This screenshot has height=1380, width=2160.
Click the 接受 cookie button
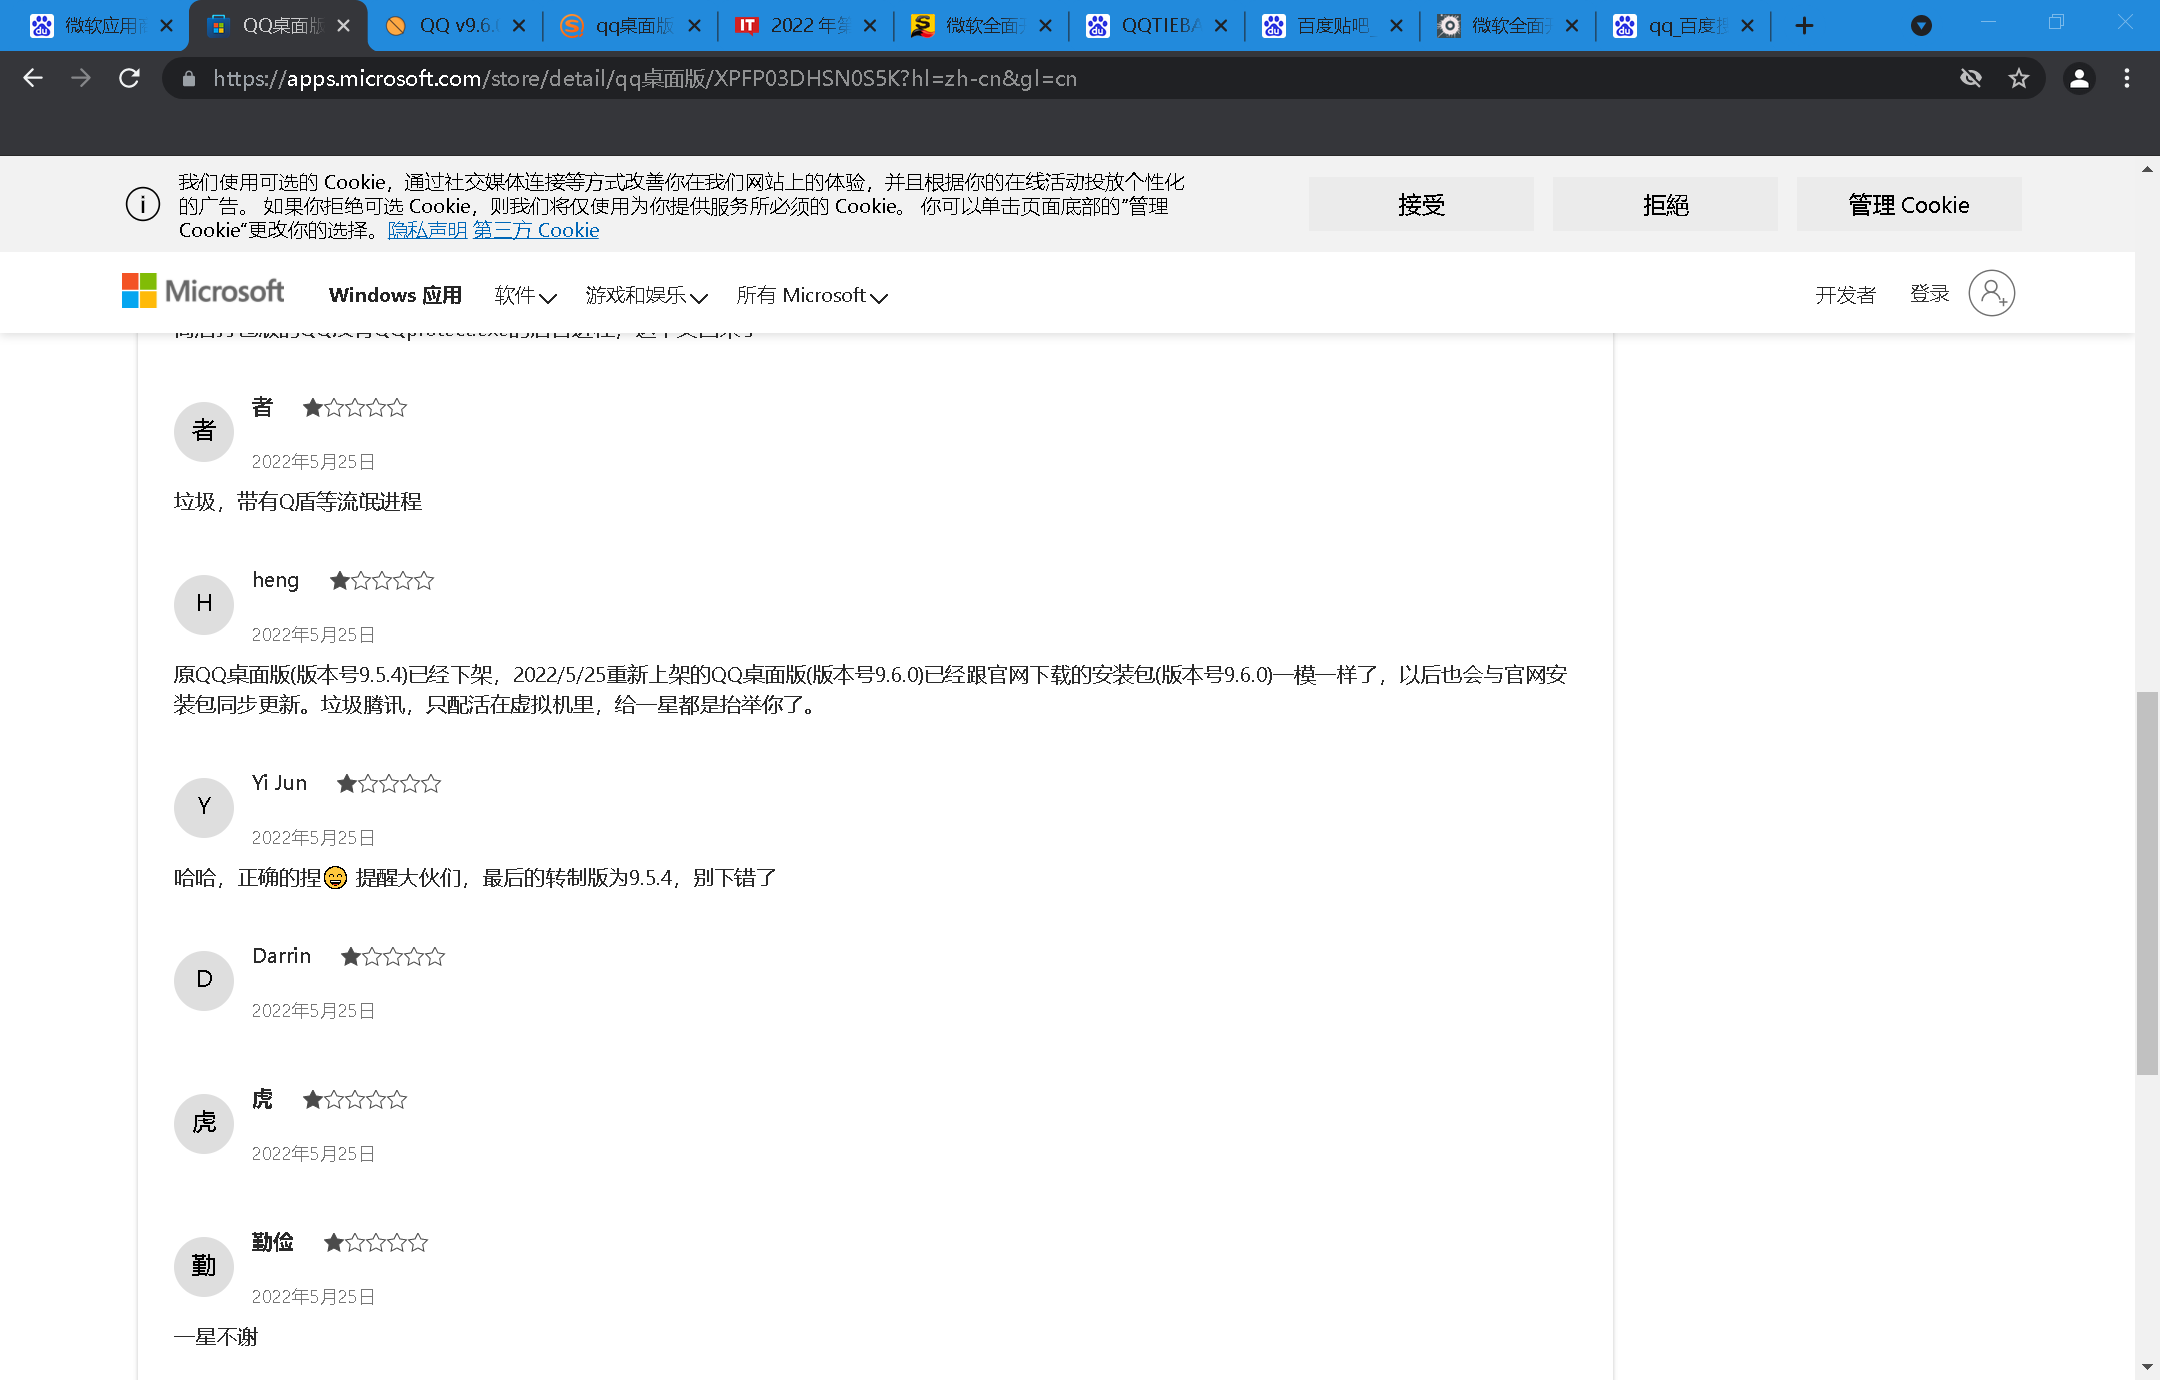point(1421,205)
